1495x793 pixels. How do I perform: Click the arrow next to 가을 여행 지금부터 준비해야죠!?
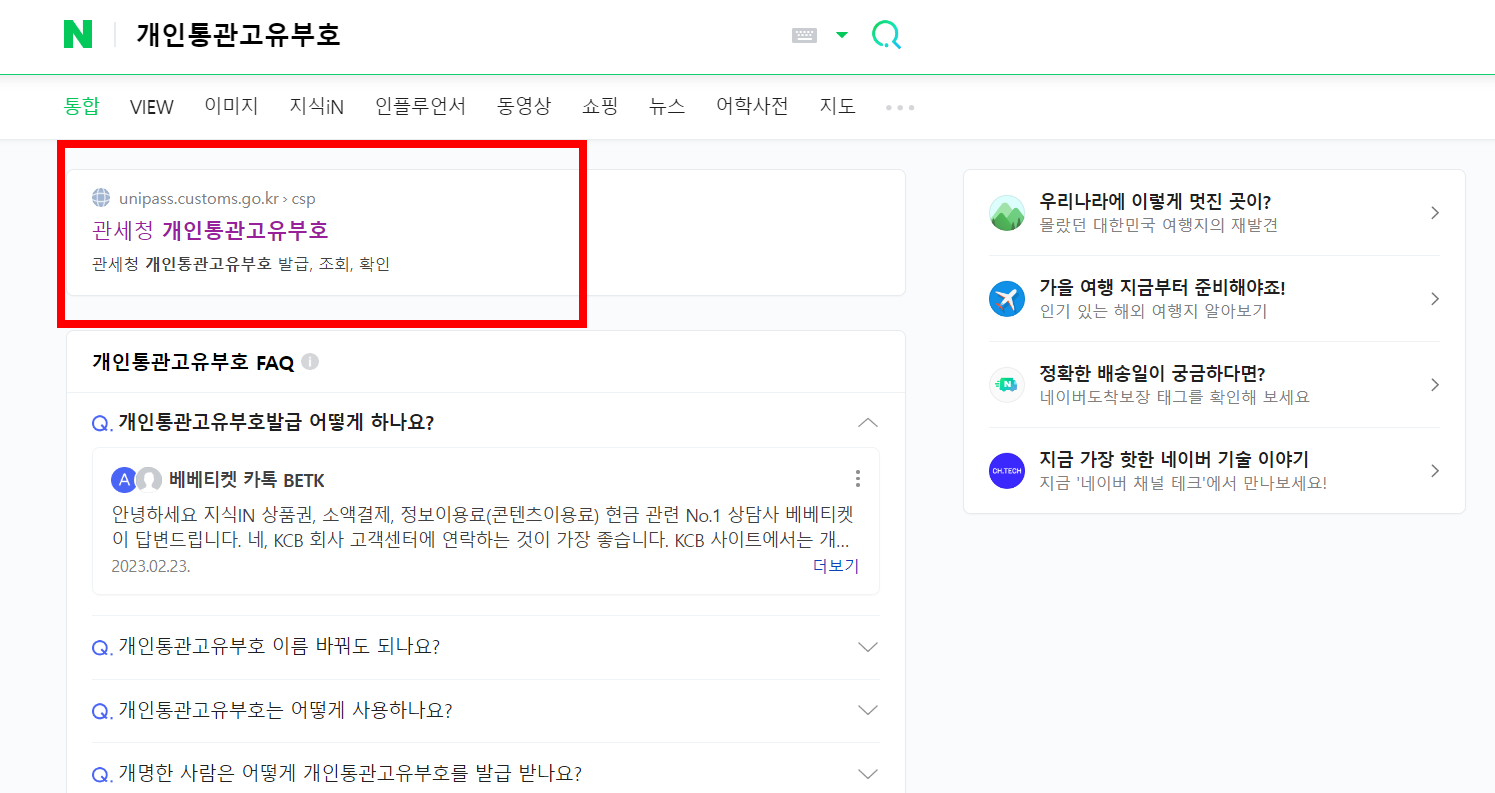pos(1435,299)
